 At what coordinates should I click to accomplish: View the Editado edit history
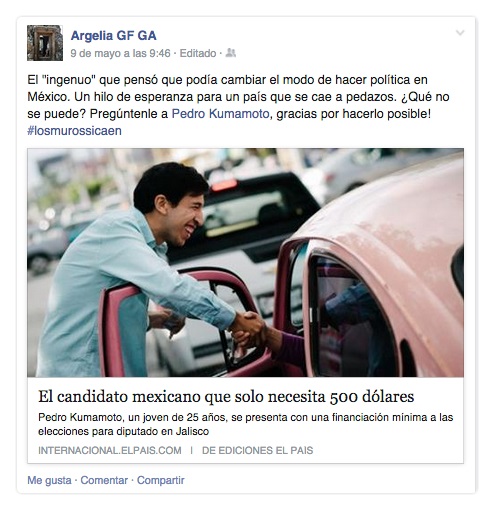coord(198,53)
